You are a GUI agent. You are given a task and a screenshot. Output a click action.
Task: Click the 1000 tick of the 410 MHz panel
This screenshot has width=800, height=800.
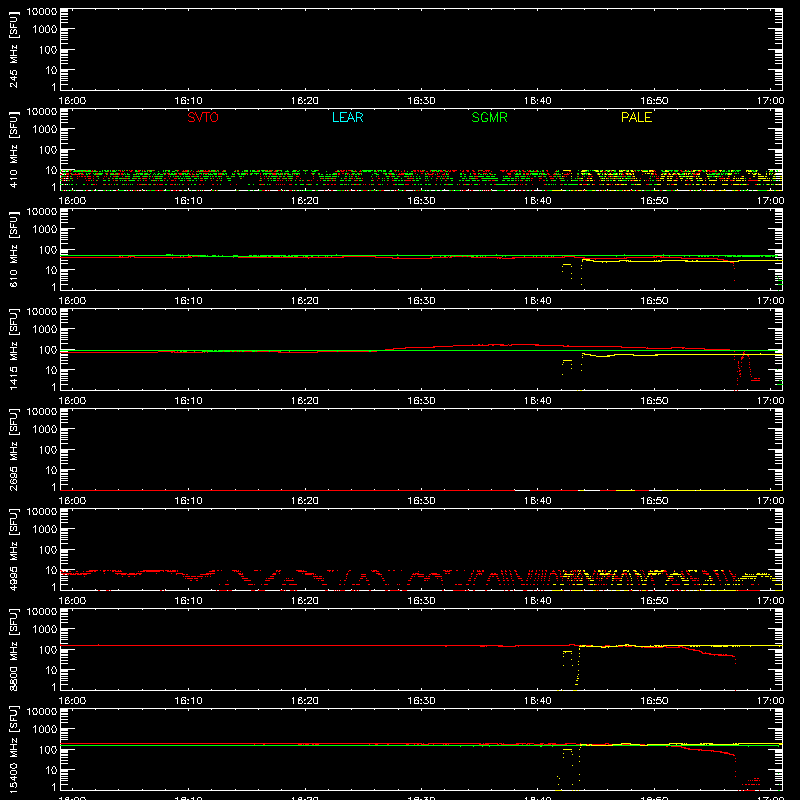point(45,130)
